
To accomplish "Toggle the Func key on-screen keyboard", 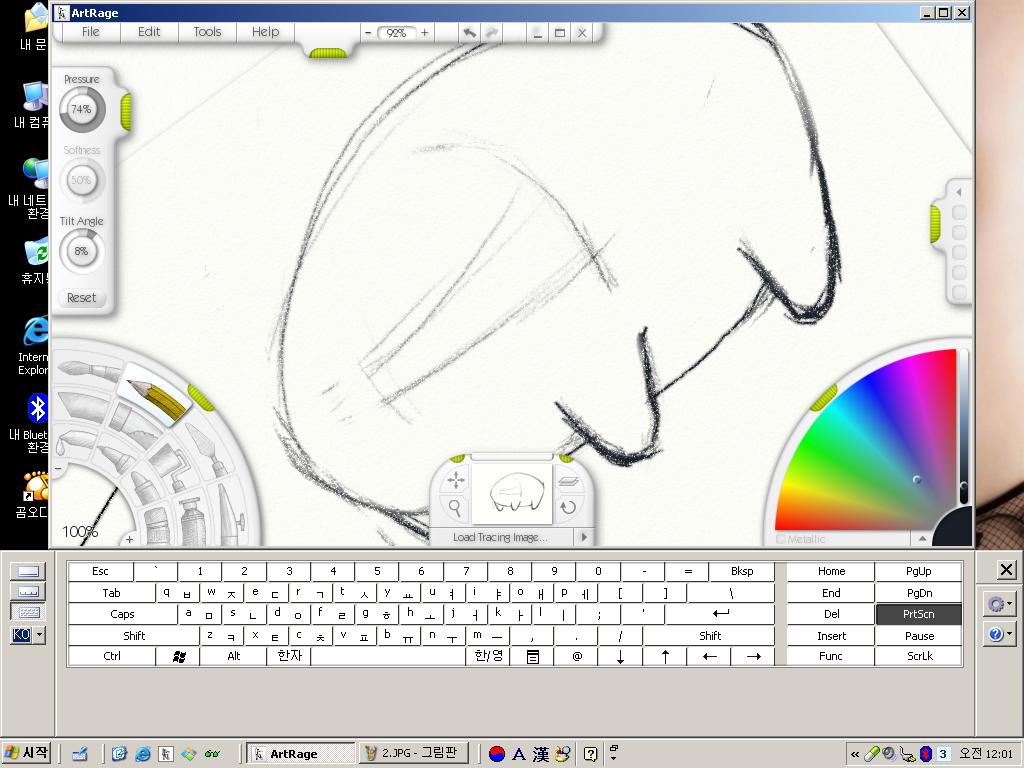I will click(830, 656).
